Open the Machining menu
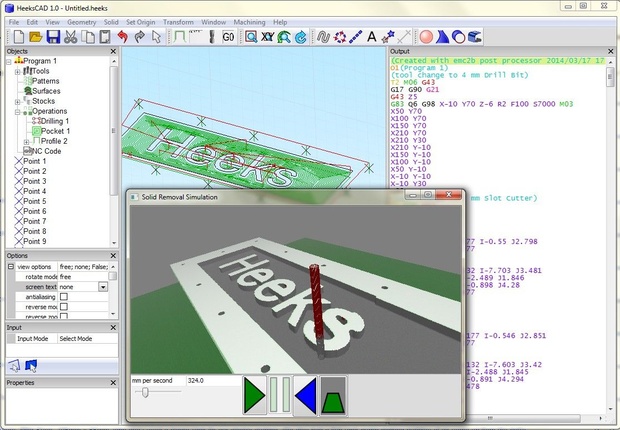Screen dimensions: 620x430 (249, 22)
